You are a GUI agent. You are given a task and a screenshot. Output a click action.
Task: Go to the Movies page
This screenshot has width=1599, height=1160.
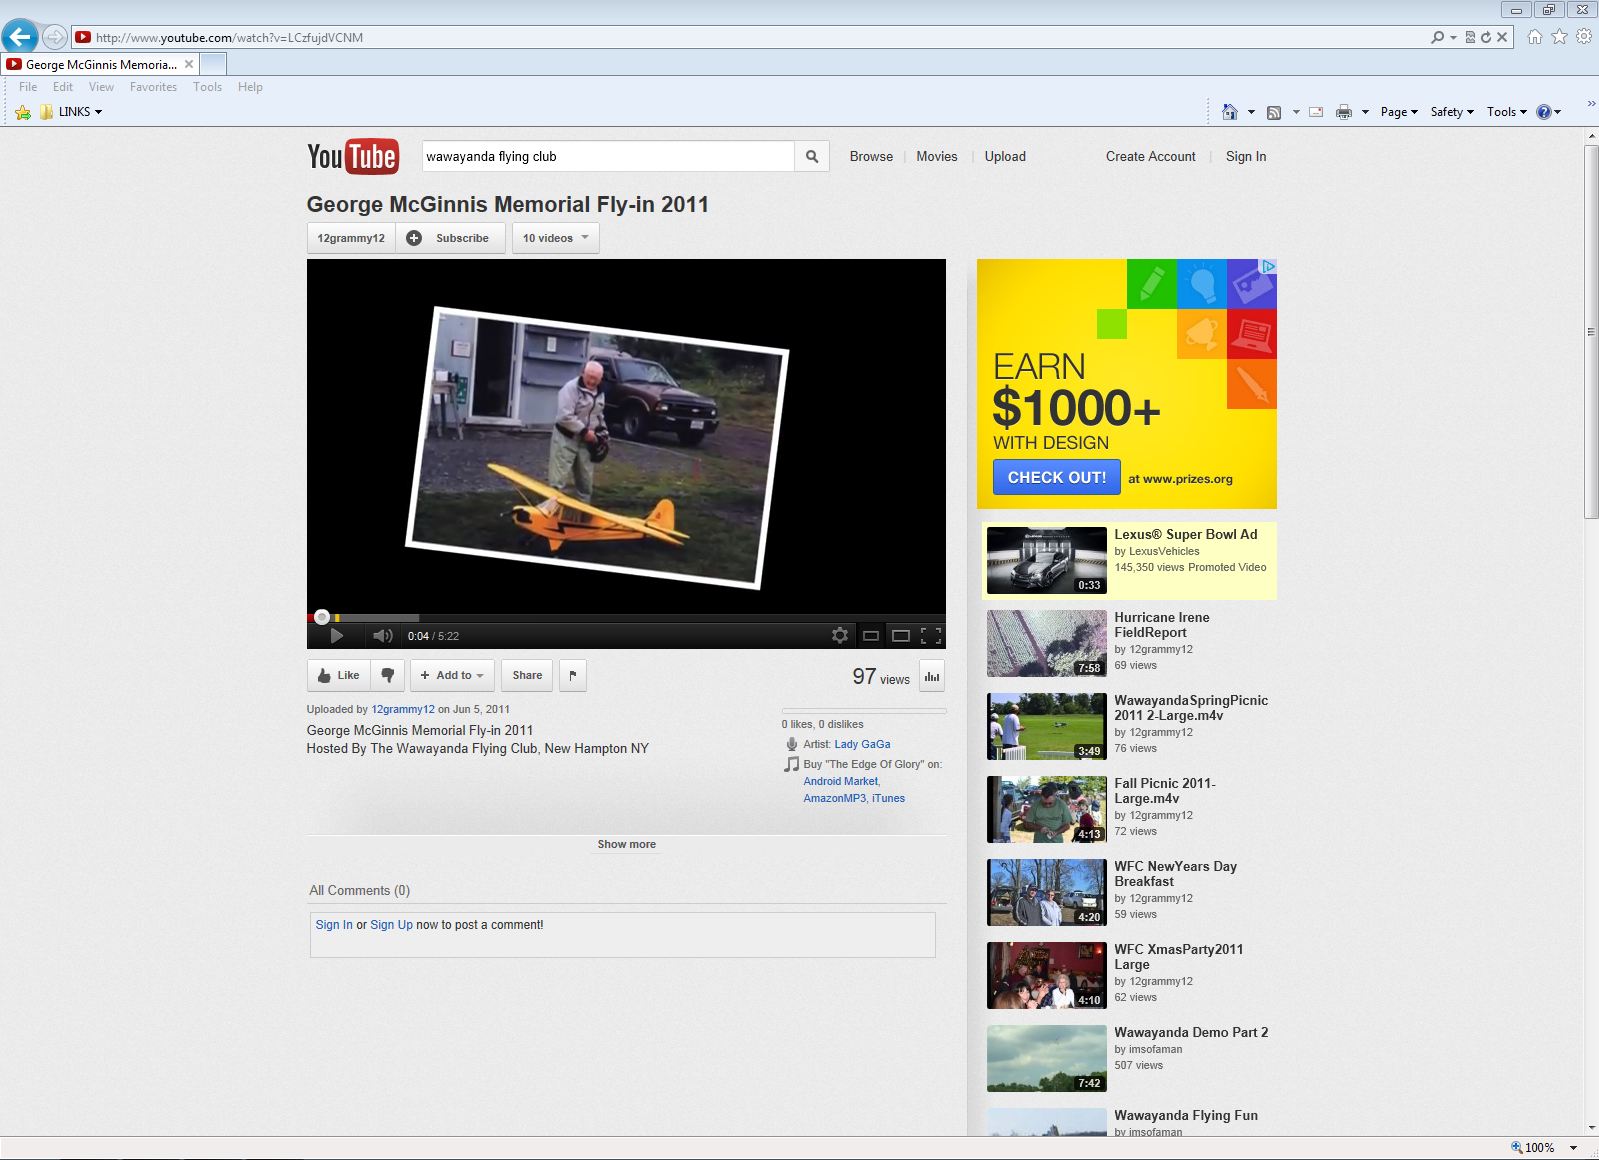coord(937,156)
